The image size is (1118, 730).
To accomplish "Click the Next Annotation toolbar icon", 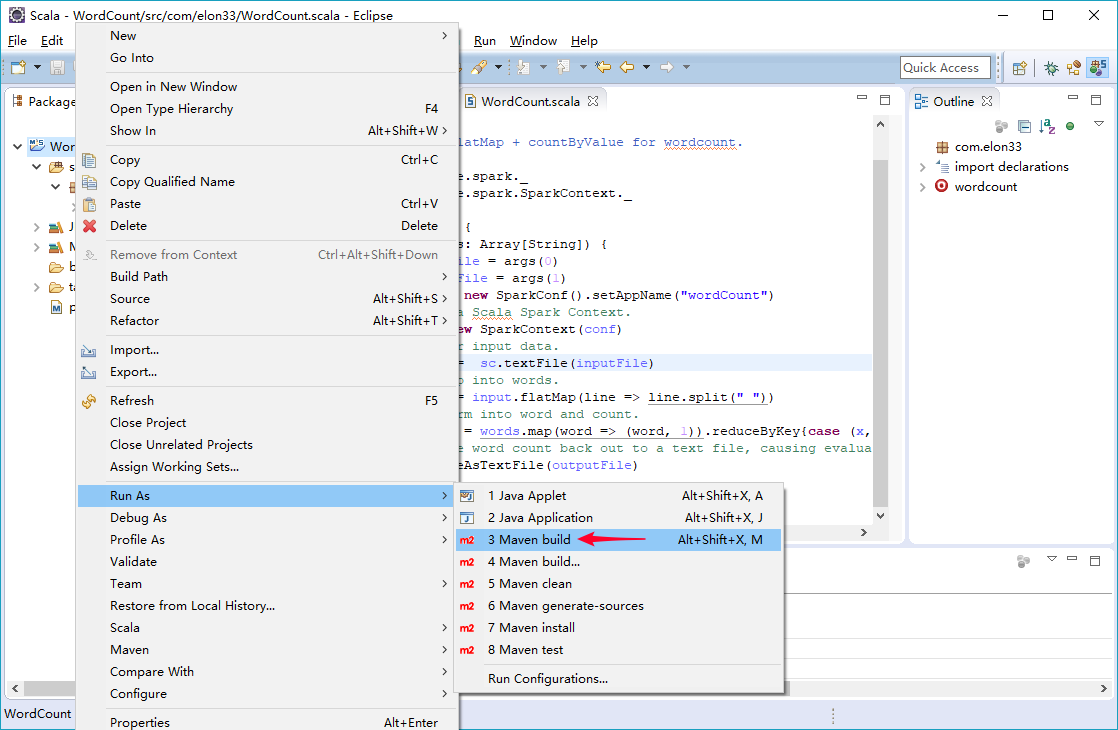I will [x=524, y=67].
